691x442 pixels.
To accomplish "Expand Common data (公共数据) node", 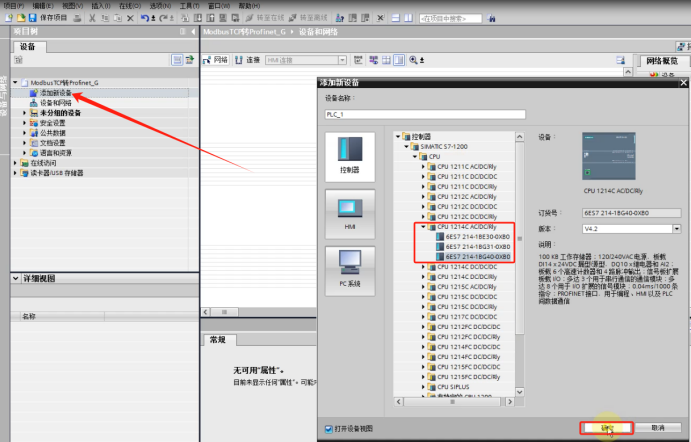I will tap(25, 133).
